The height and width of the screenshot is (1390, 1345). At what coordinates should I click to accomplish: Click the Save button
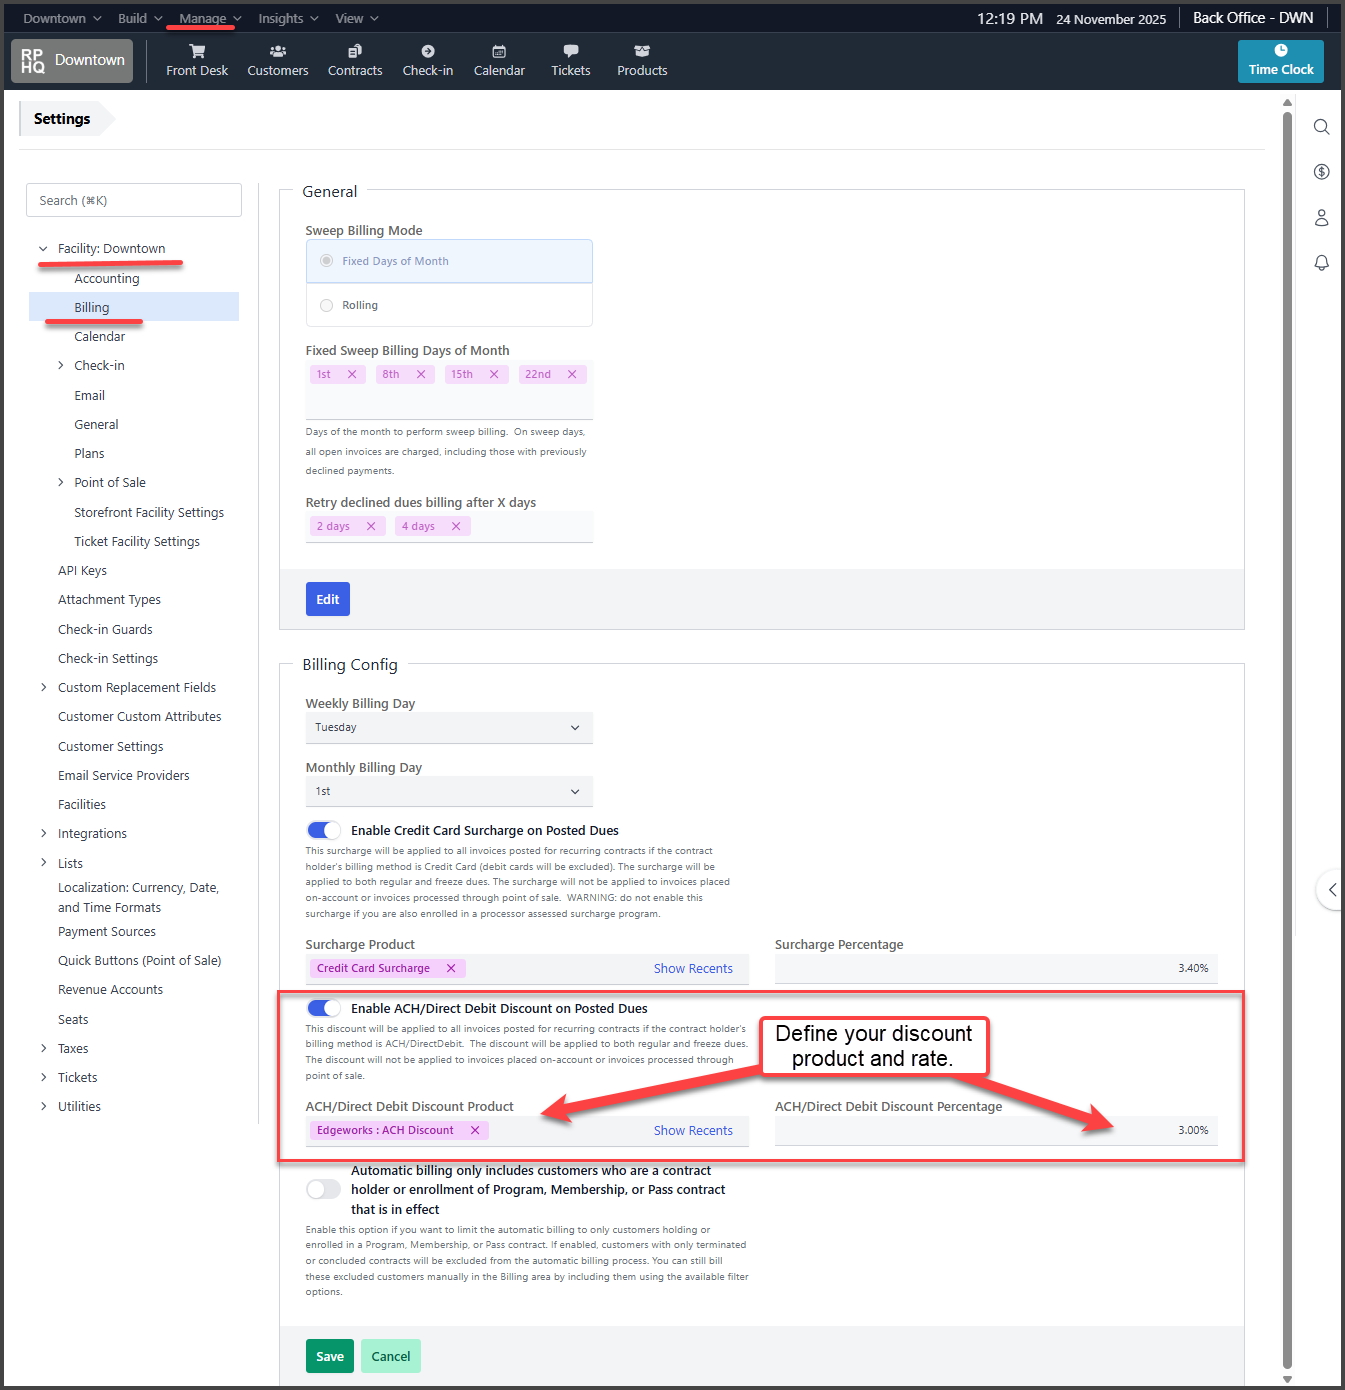[330, 1356]
